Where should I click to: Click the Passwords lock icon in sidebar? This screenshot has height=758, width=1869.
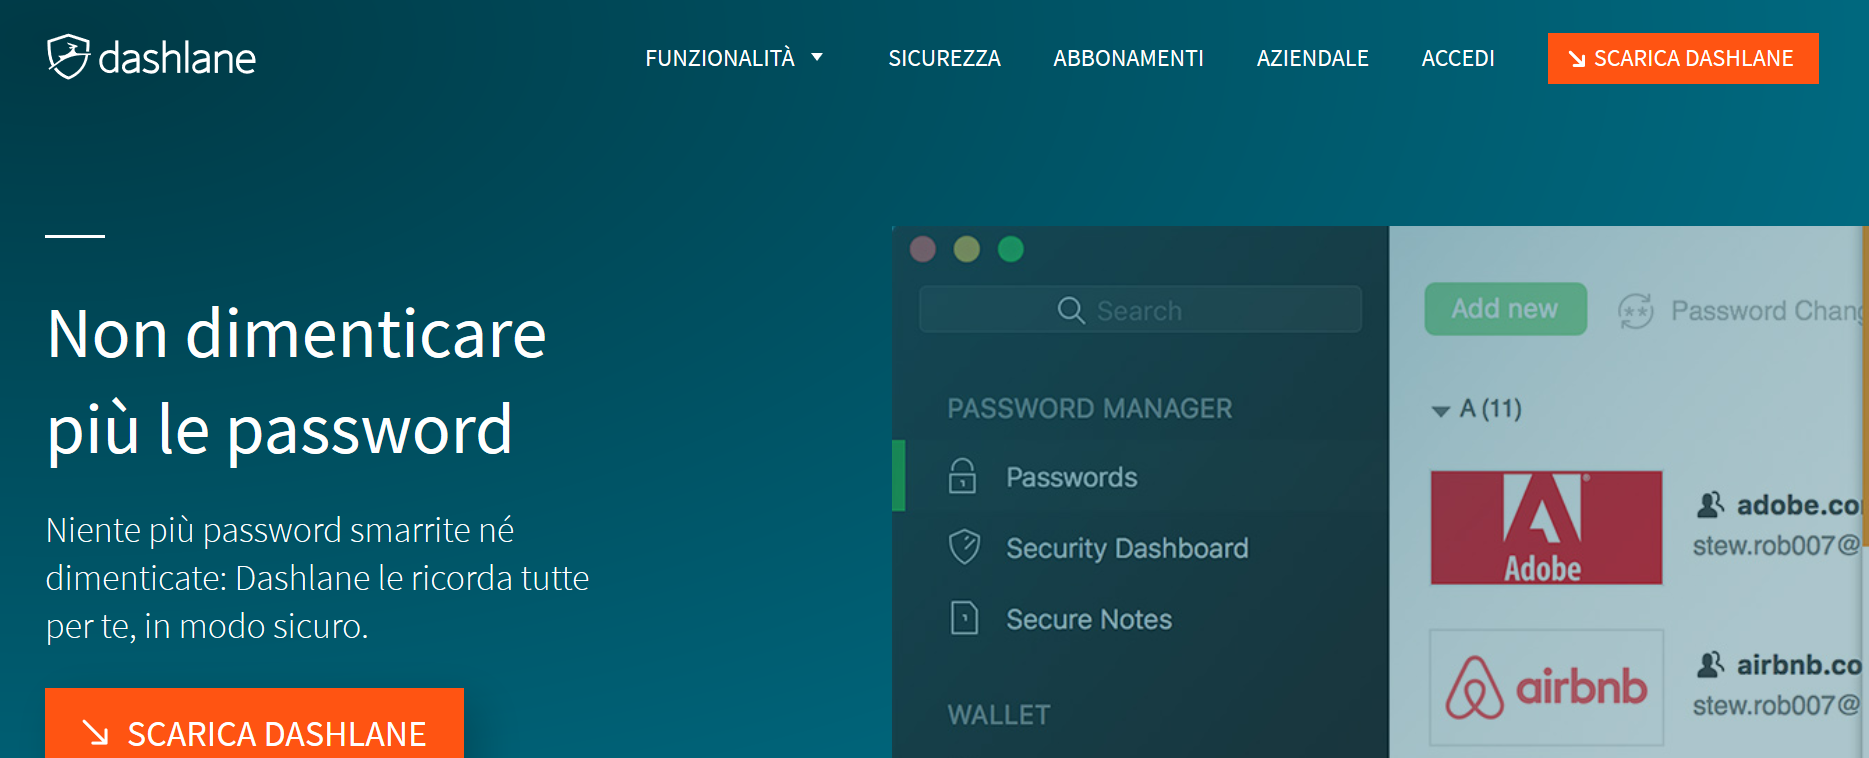tap(962, 477)
